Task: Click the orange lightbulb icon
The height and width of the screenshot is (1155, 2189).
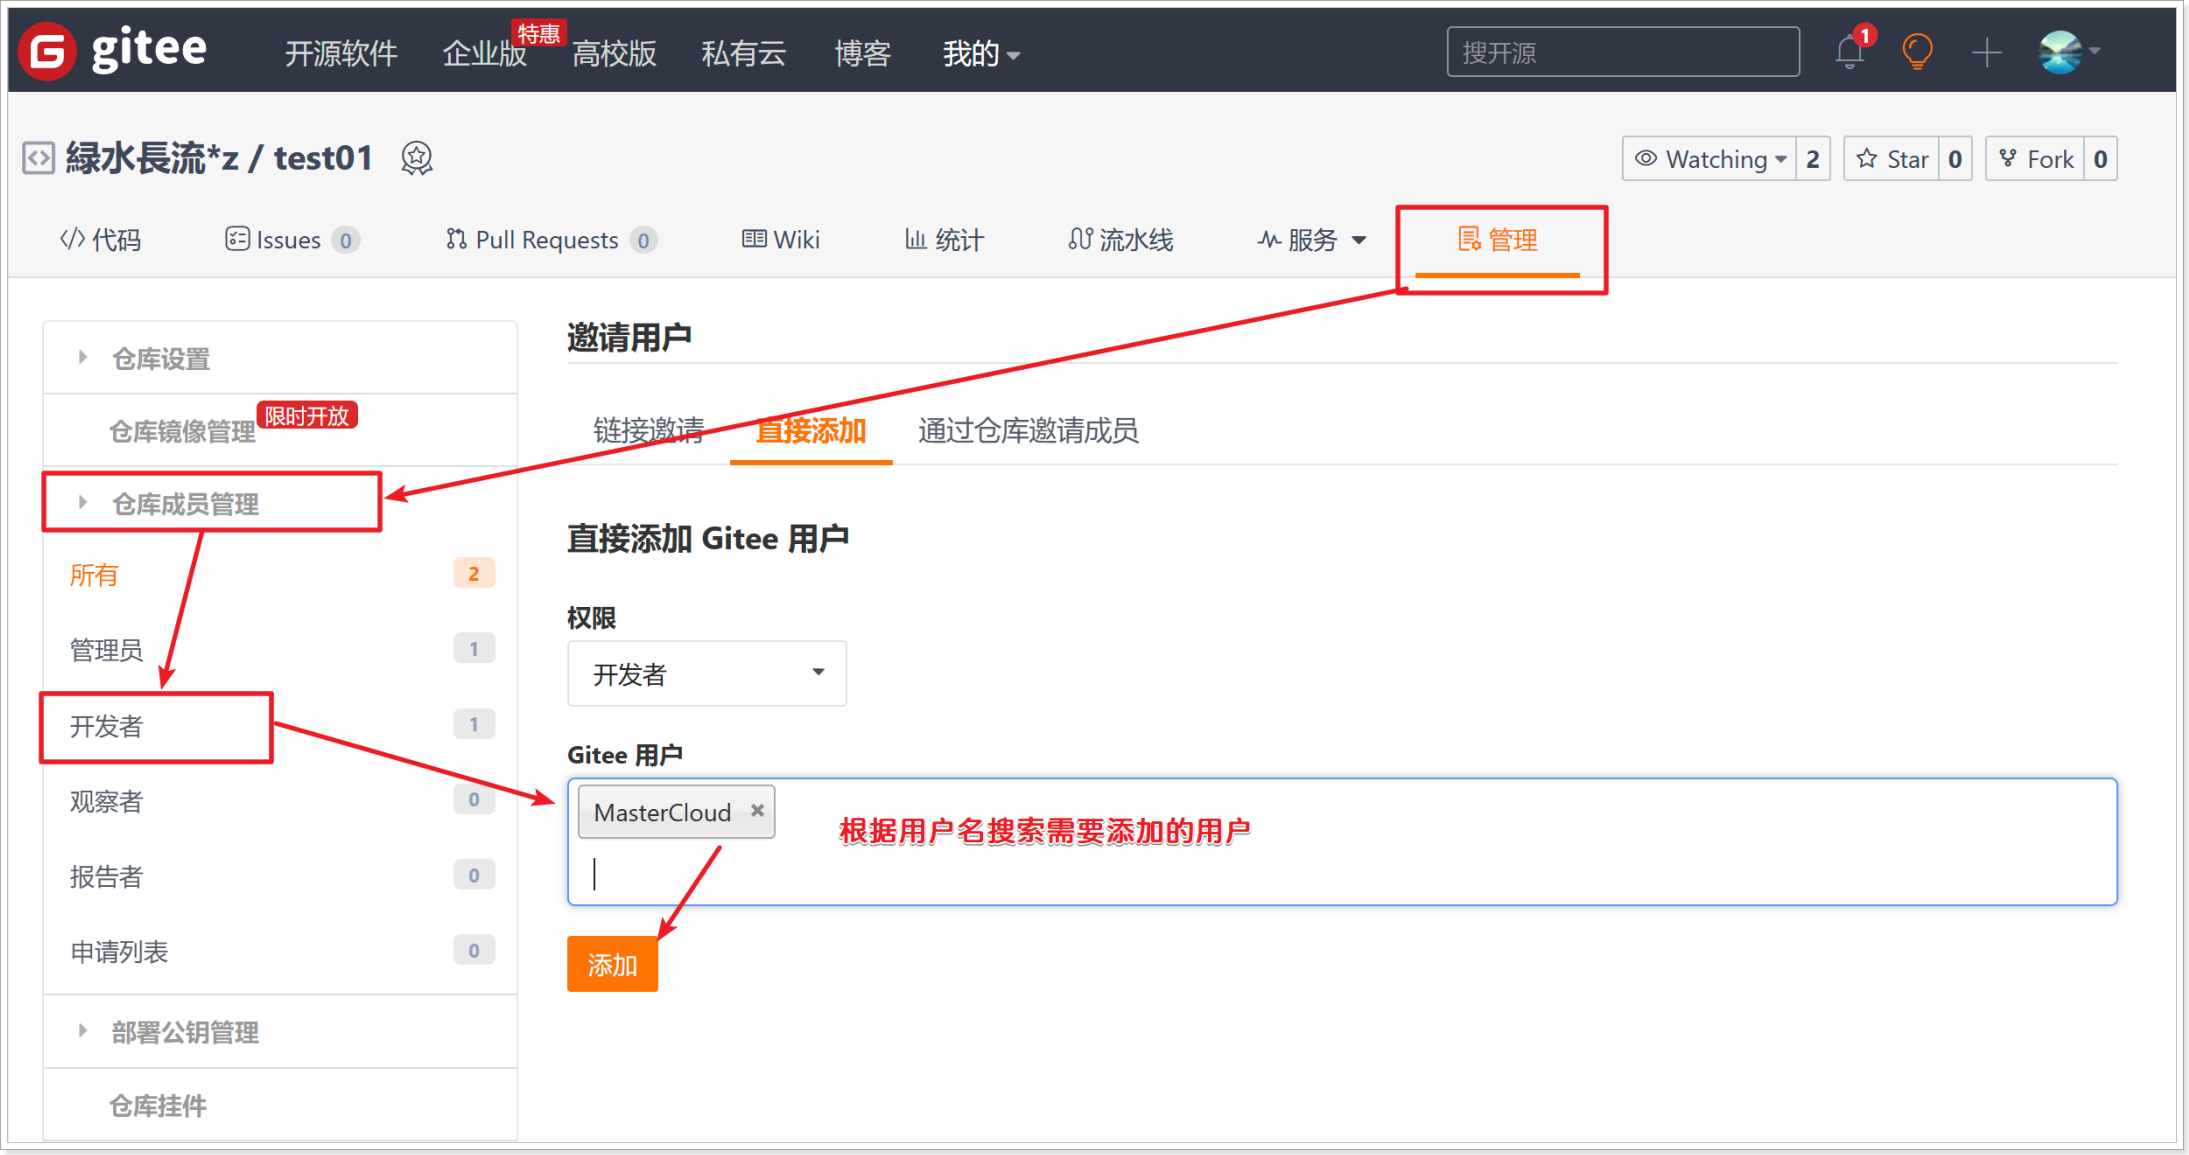Action: 1916,52
